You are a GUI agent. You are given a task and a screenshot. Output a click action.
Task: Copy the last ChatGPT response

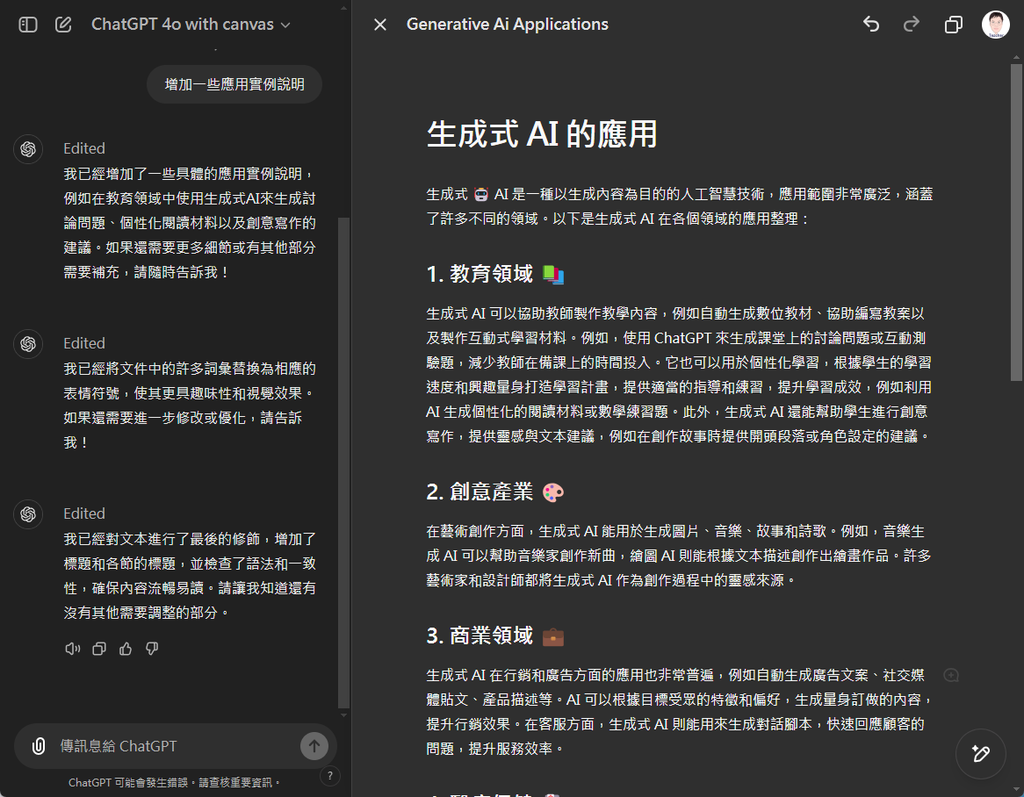99,649
